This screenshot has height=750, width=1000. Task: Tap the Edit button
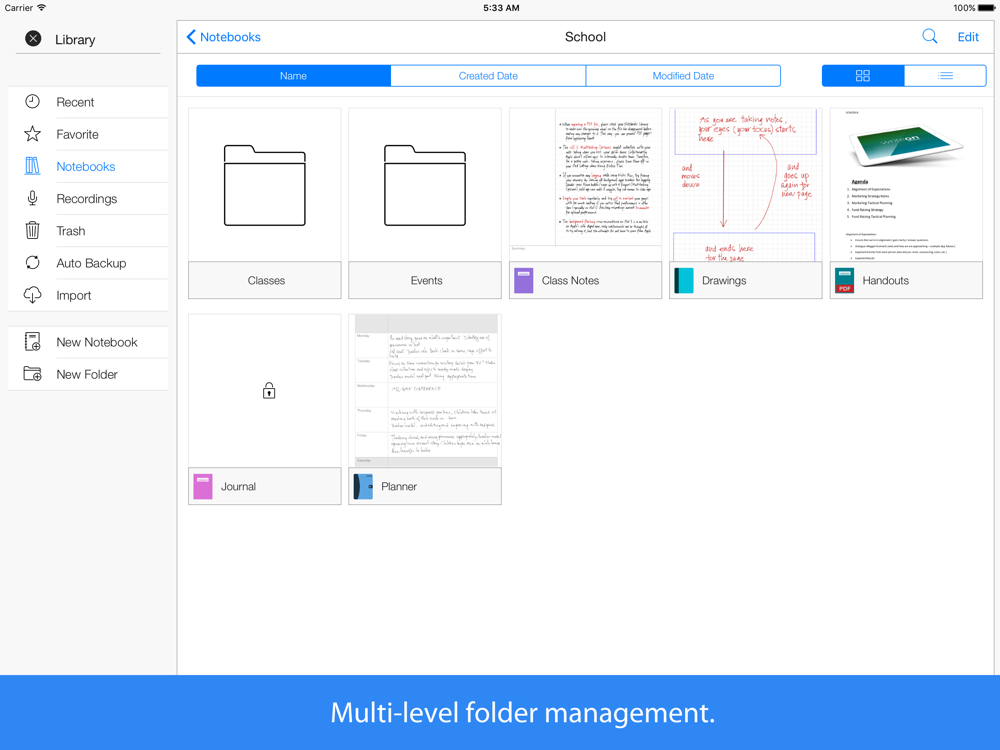968,37
